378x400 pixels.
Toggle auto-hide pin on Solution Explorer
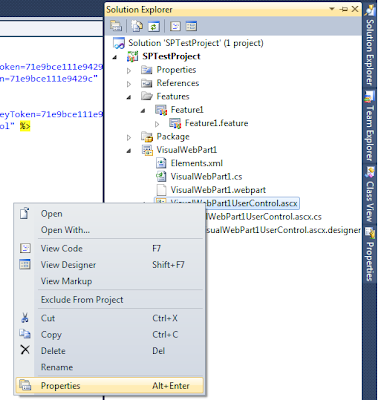click(344, 9)
